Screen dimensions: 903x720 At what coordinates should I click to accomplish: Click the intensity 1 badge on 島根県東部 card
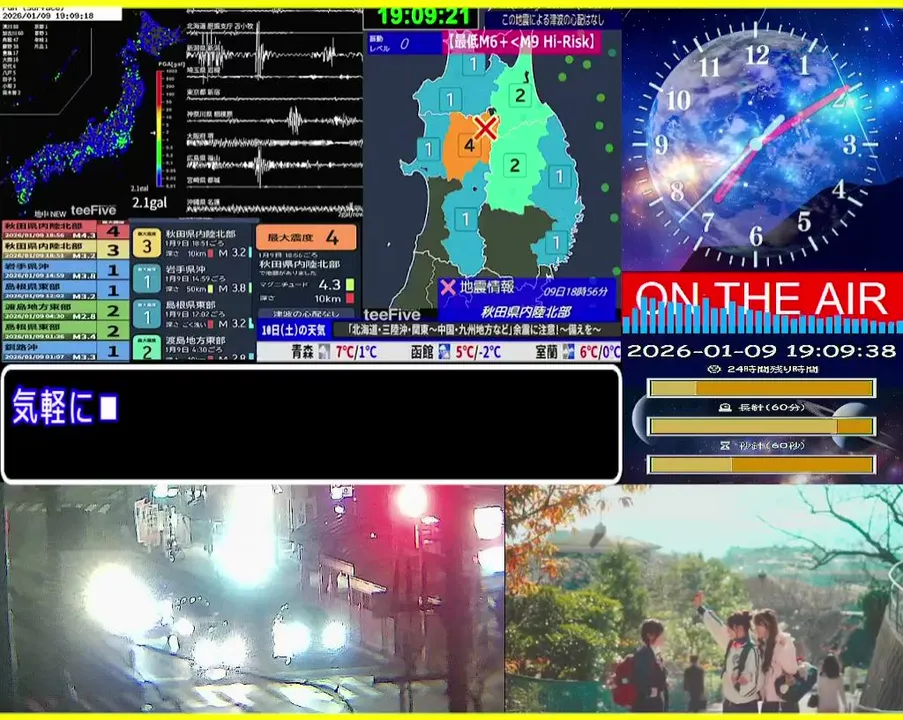tap(147, 315)
